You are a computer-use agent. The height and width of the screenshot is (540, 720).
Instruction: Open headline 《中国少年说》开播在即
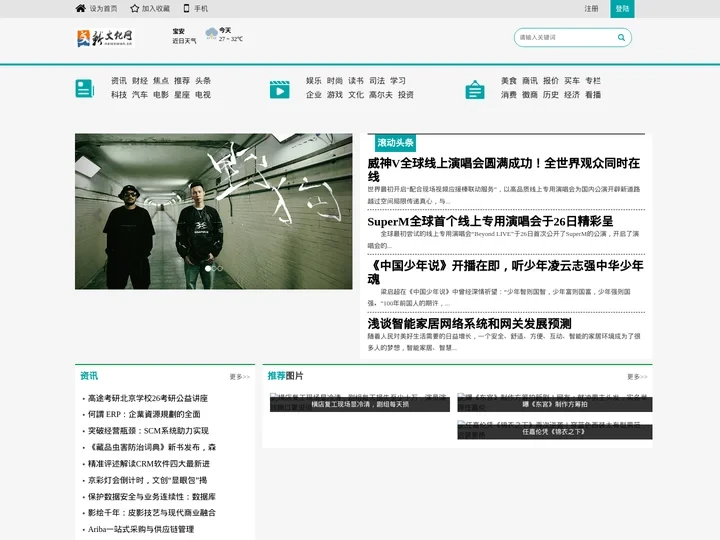coord(505,272)
